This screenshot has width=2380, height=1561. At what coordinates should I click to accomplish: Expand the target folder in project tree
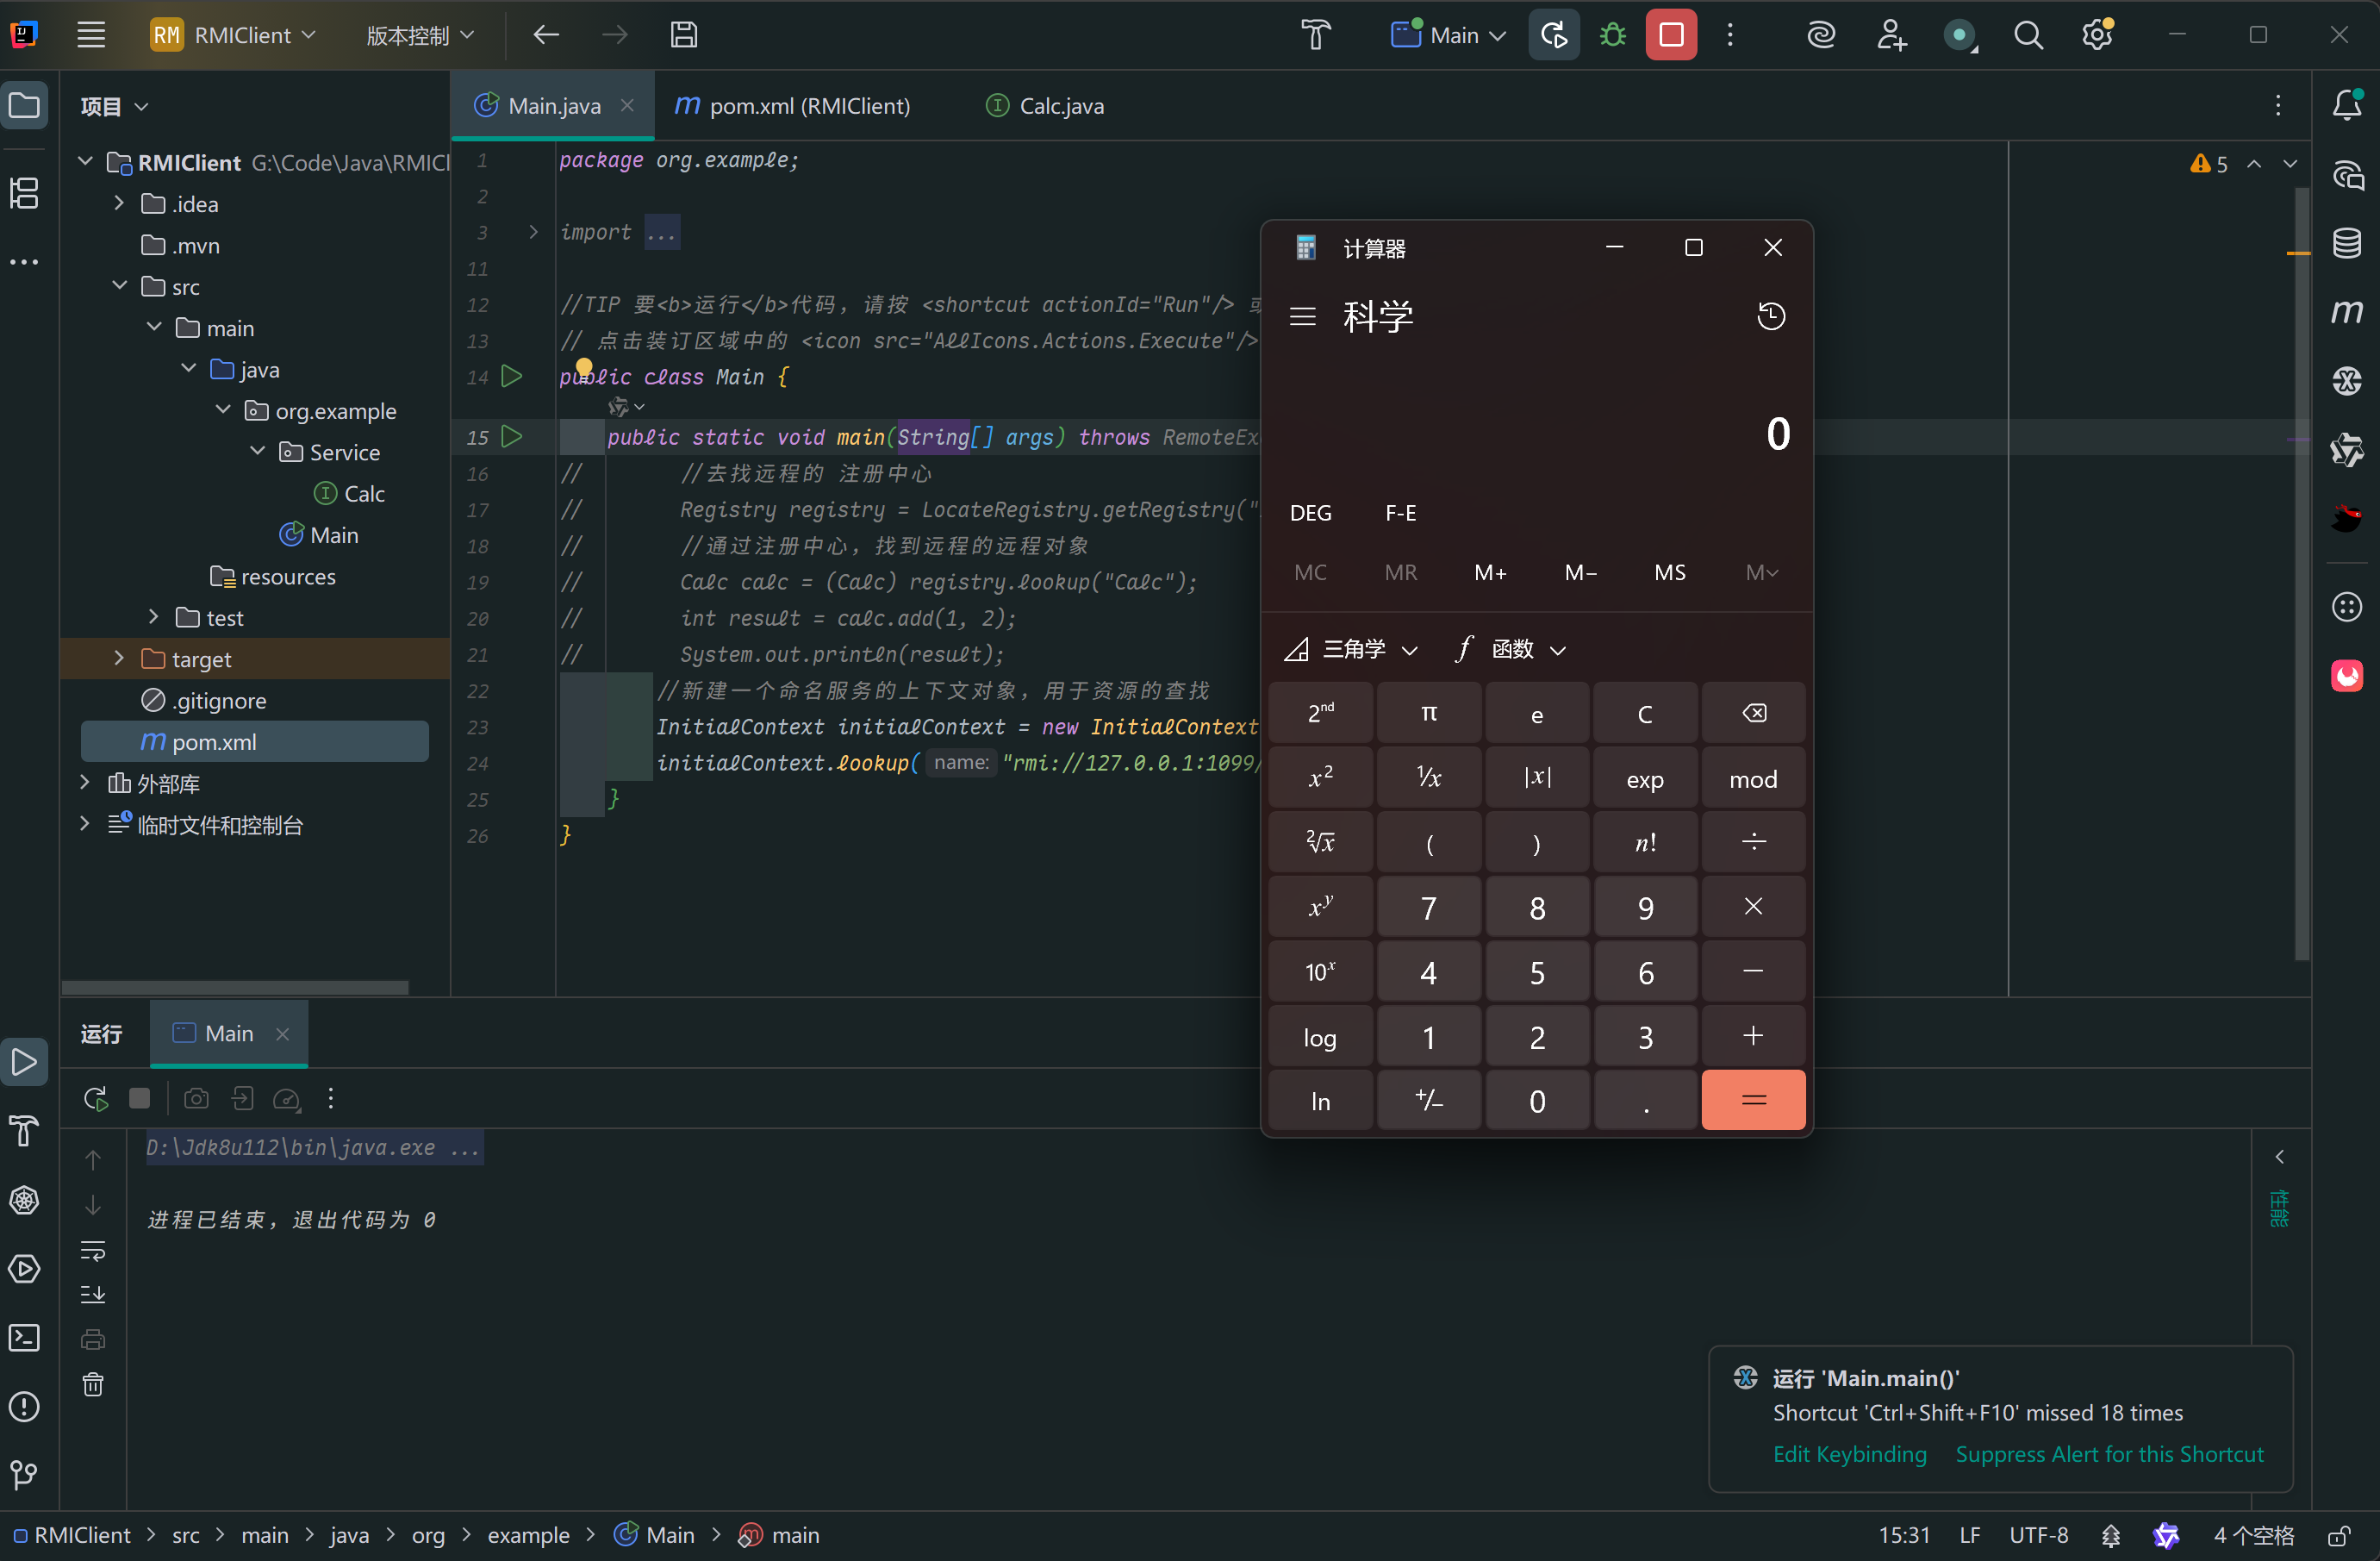click(x=119, y=659)
